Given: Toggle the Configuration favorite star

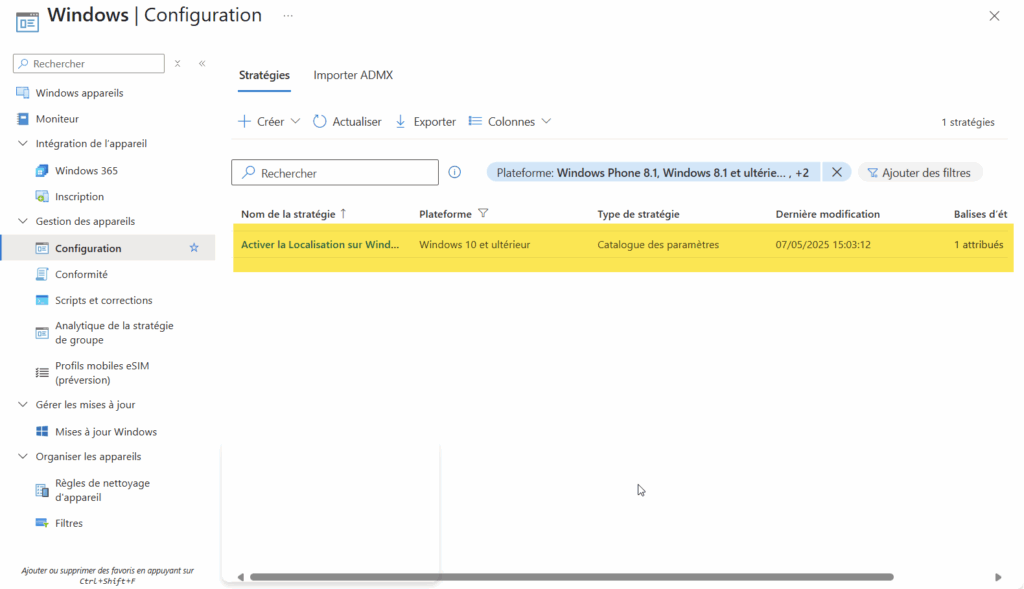Looking at the screenshot, I should pyautogui.click(x=194, y=248).
